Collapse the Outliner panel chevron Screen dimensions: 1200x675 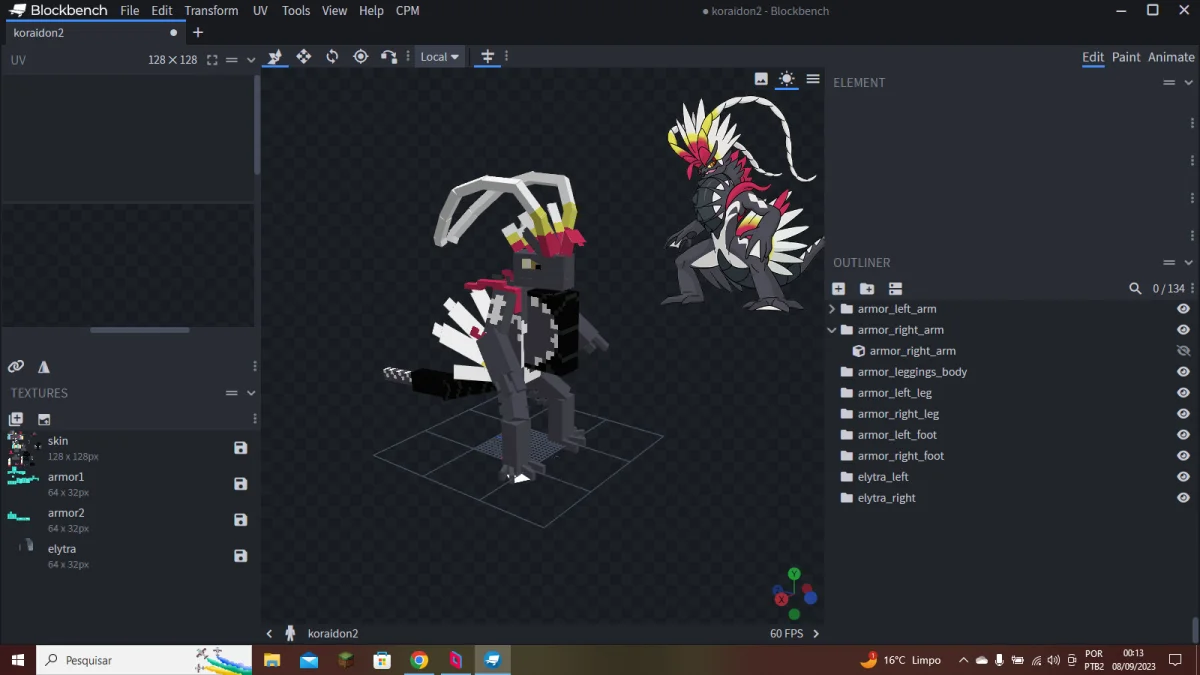pyautogui.click(x=1188, y=263)
